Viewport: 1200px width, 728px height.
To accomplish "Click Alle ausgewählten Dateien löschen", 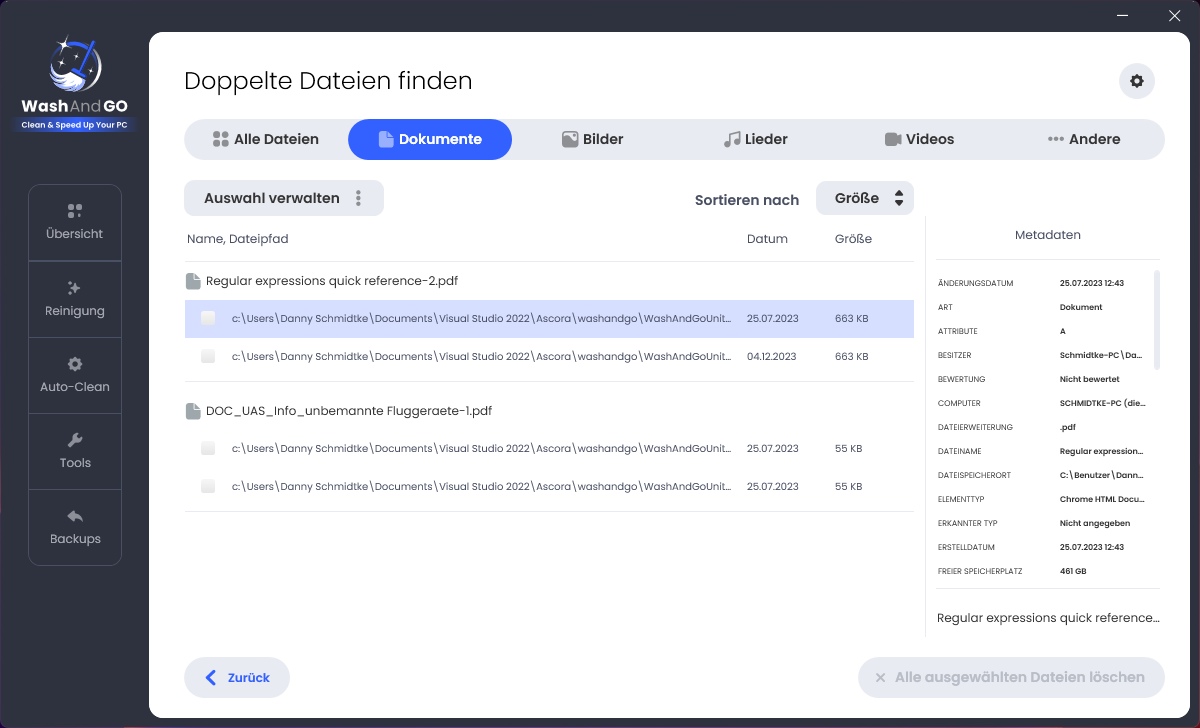I will click(x=1010, y=677).
